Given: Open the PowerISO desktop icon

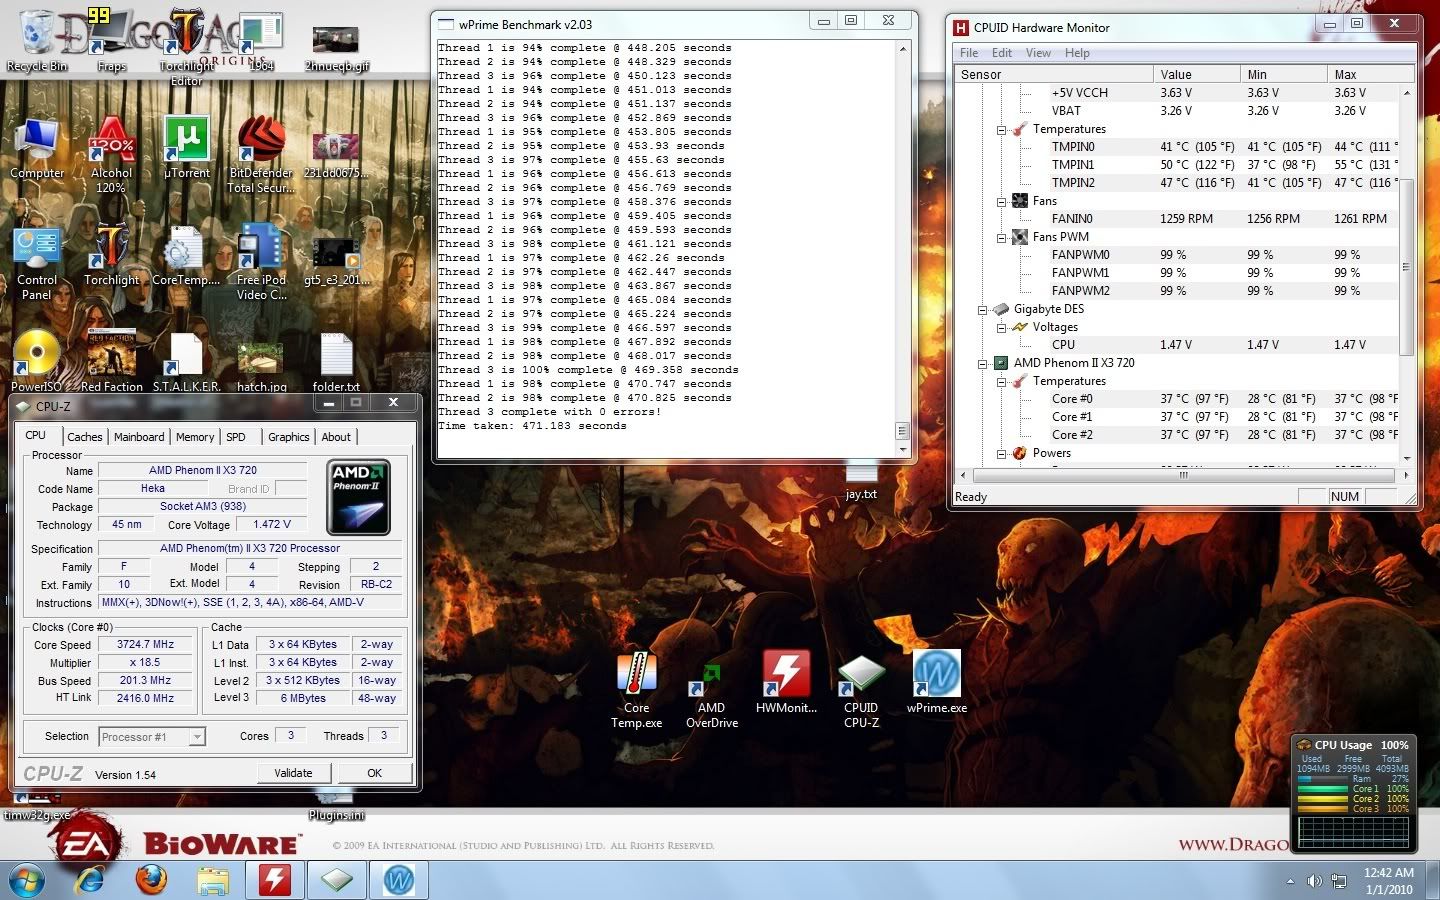Looking at the screenshot, I should tap(37, 350).
